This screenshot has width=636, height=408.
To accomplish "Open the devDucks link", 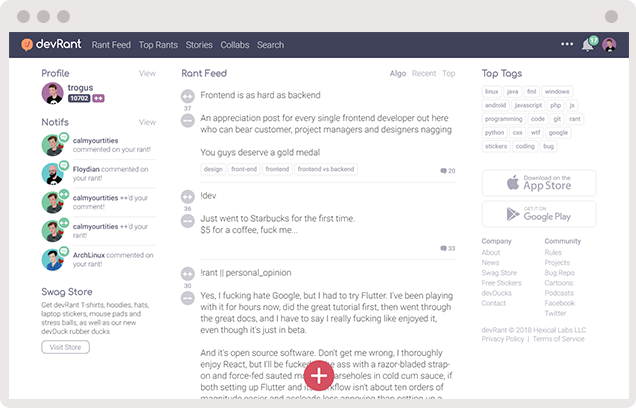I will (x=496, y=293).
